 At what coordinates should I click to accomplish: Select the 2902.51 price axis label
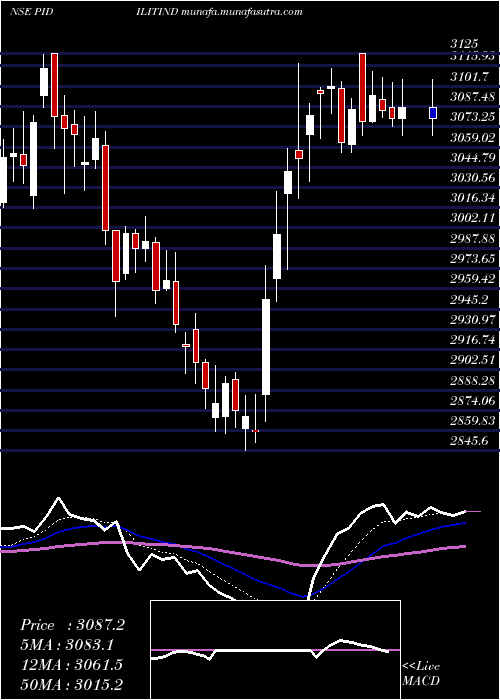coord(472,360)
